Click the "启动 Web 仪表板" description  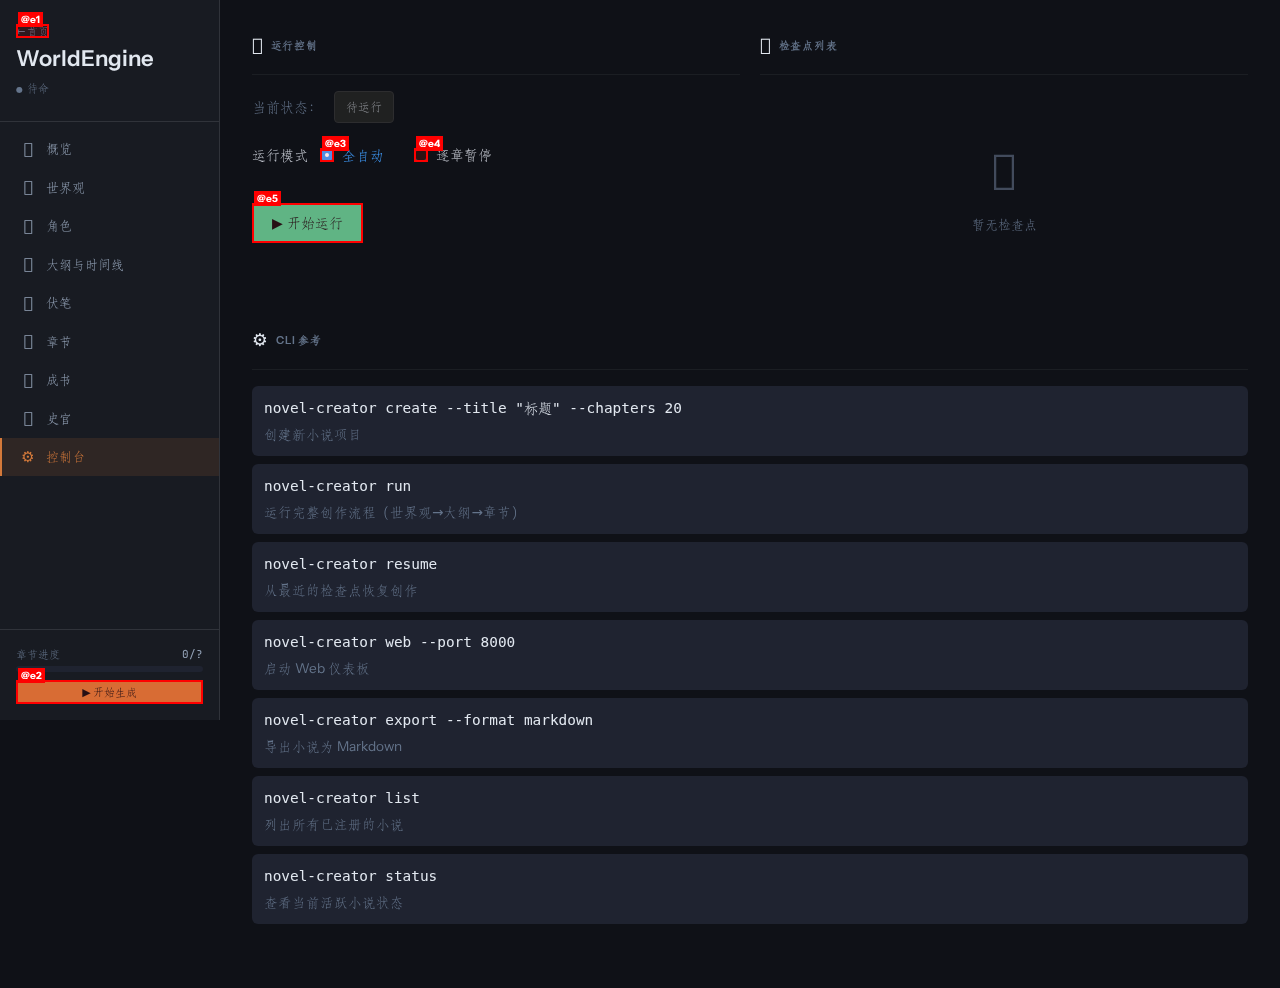317,669
